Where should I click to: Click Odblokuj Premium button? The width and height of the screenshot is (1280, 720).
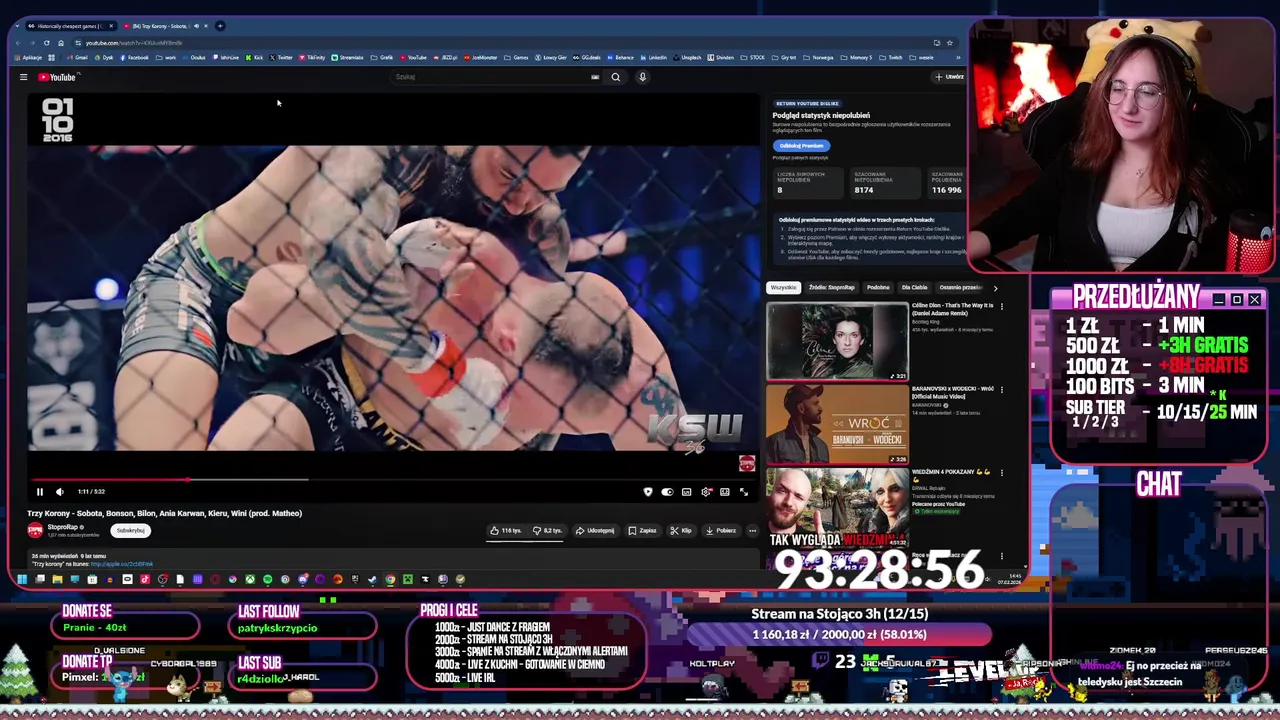(800, 146)
